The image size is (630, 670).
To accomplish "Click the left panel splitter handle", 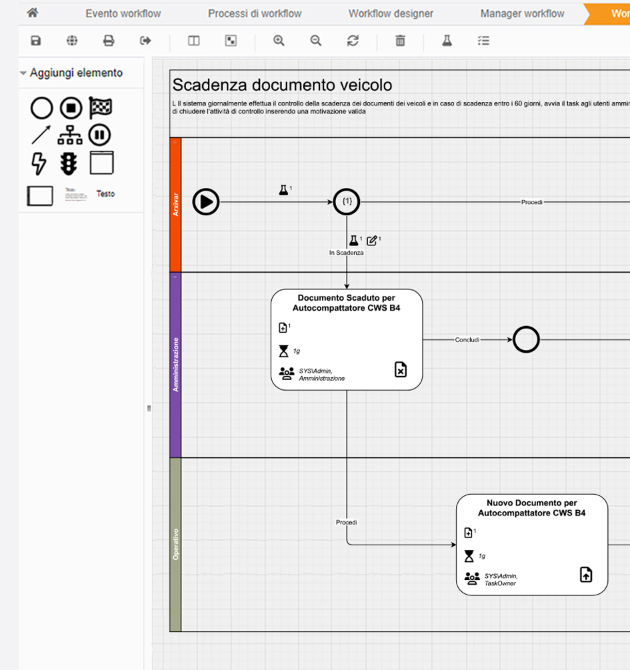I will pos(149,408).
